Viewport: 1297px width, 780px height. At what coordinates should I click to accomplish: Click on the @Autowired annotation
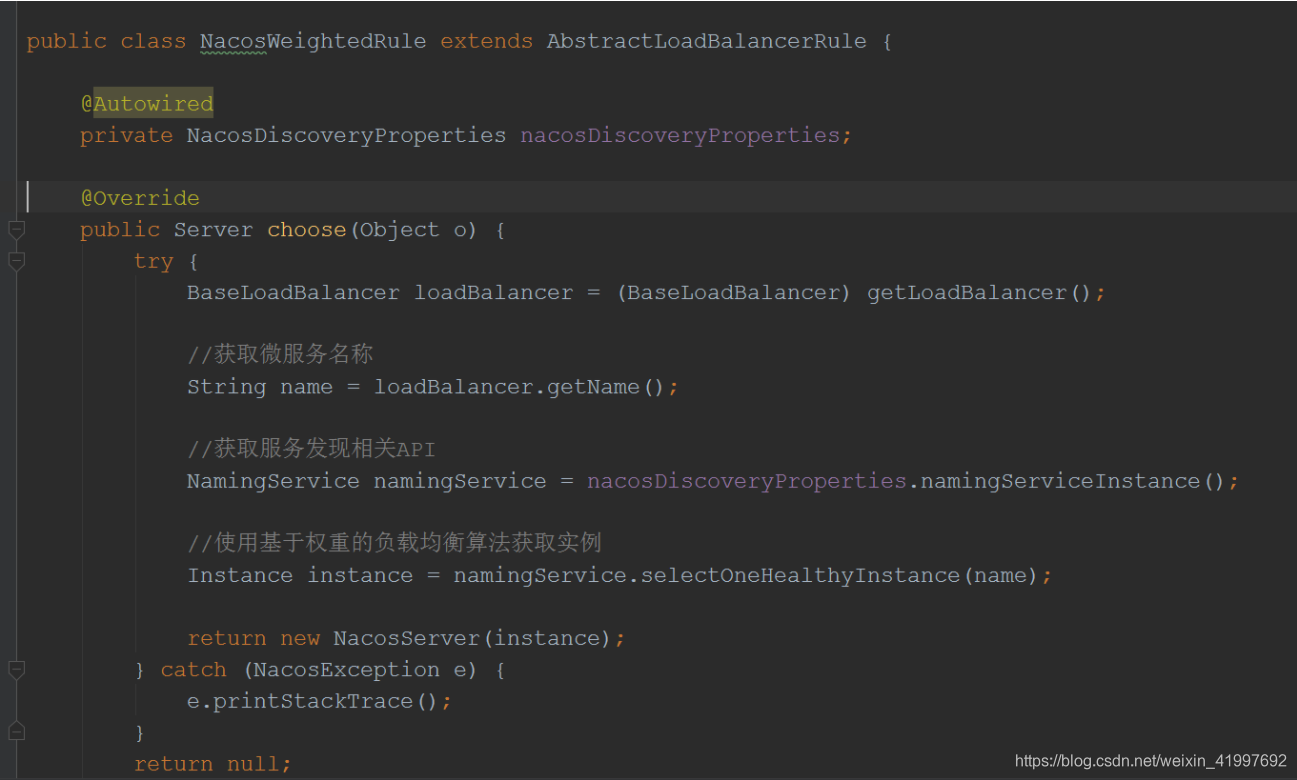coord(147,104)
